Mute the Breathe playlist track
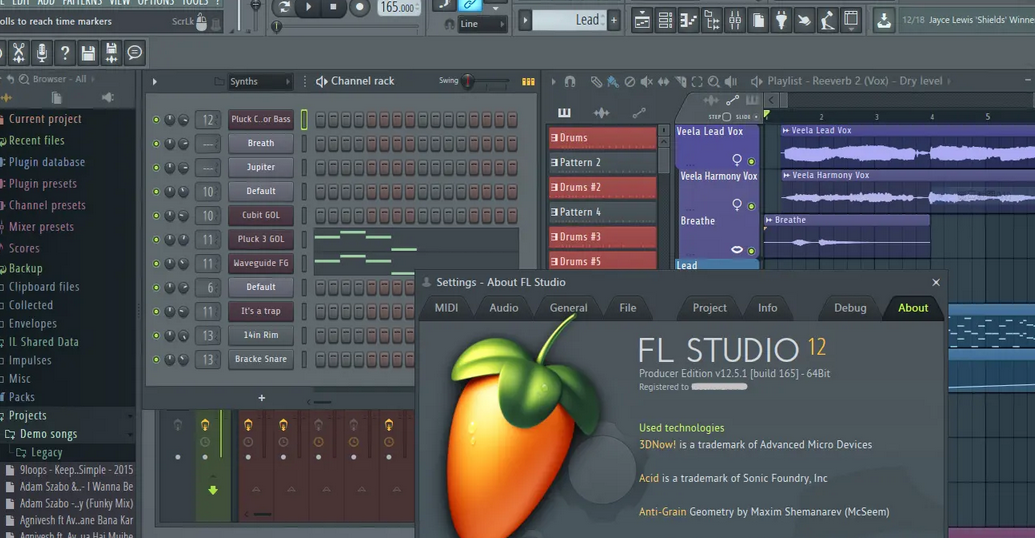 (751, 251)
